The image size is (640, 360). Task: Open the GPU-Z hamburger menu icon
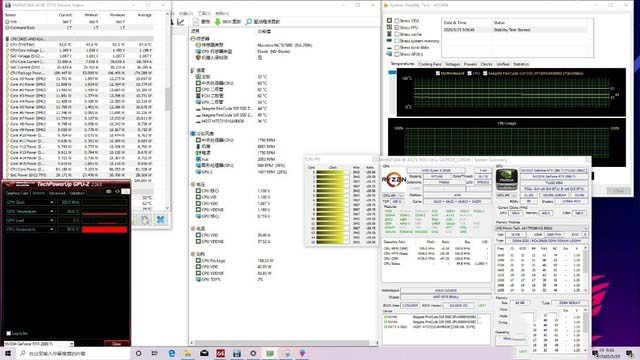point(126,191)
